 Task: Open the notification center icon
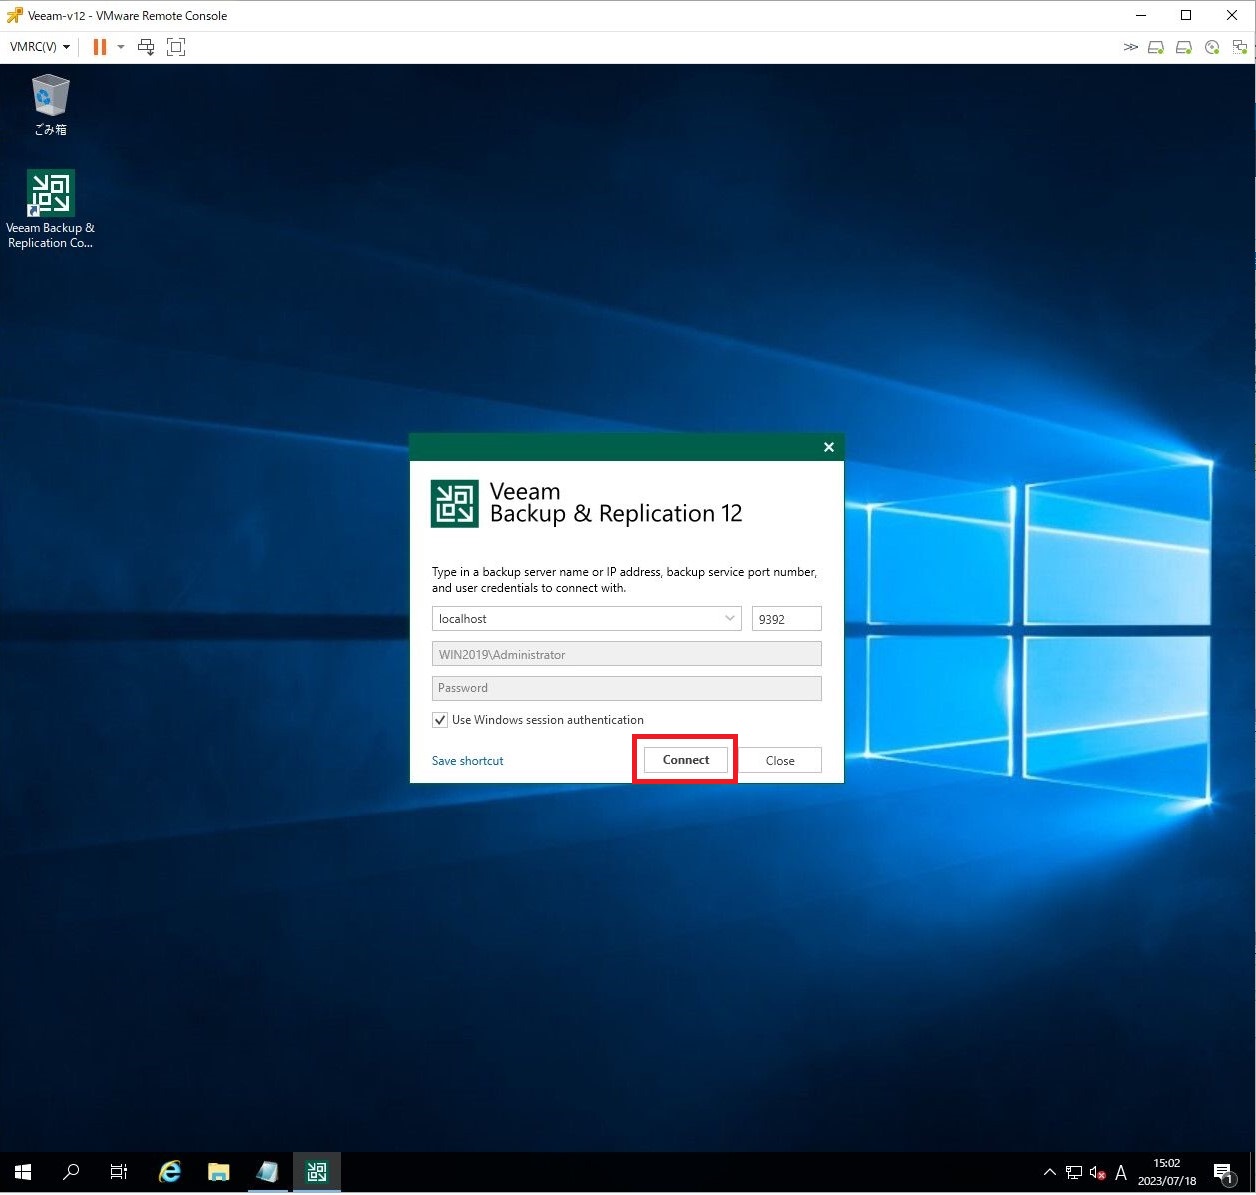1224,1172
